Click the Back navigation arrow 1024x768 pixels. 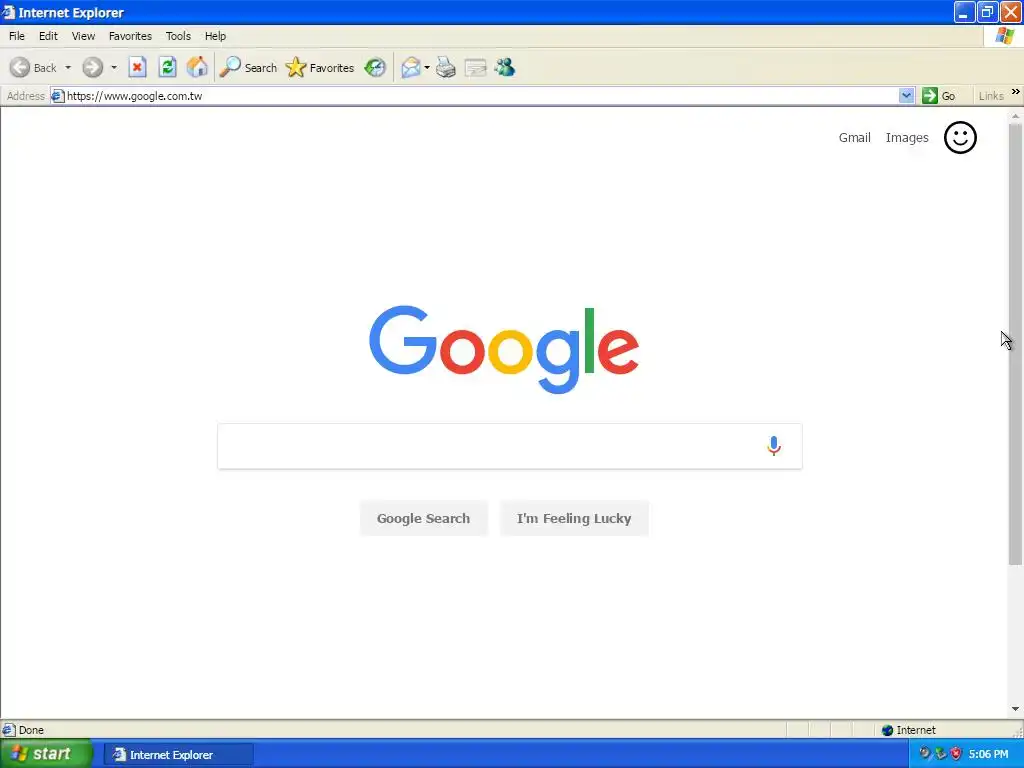(x=20, y=67)
